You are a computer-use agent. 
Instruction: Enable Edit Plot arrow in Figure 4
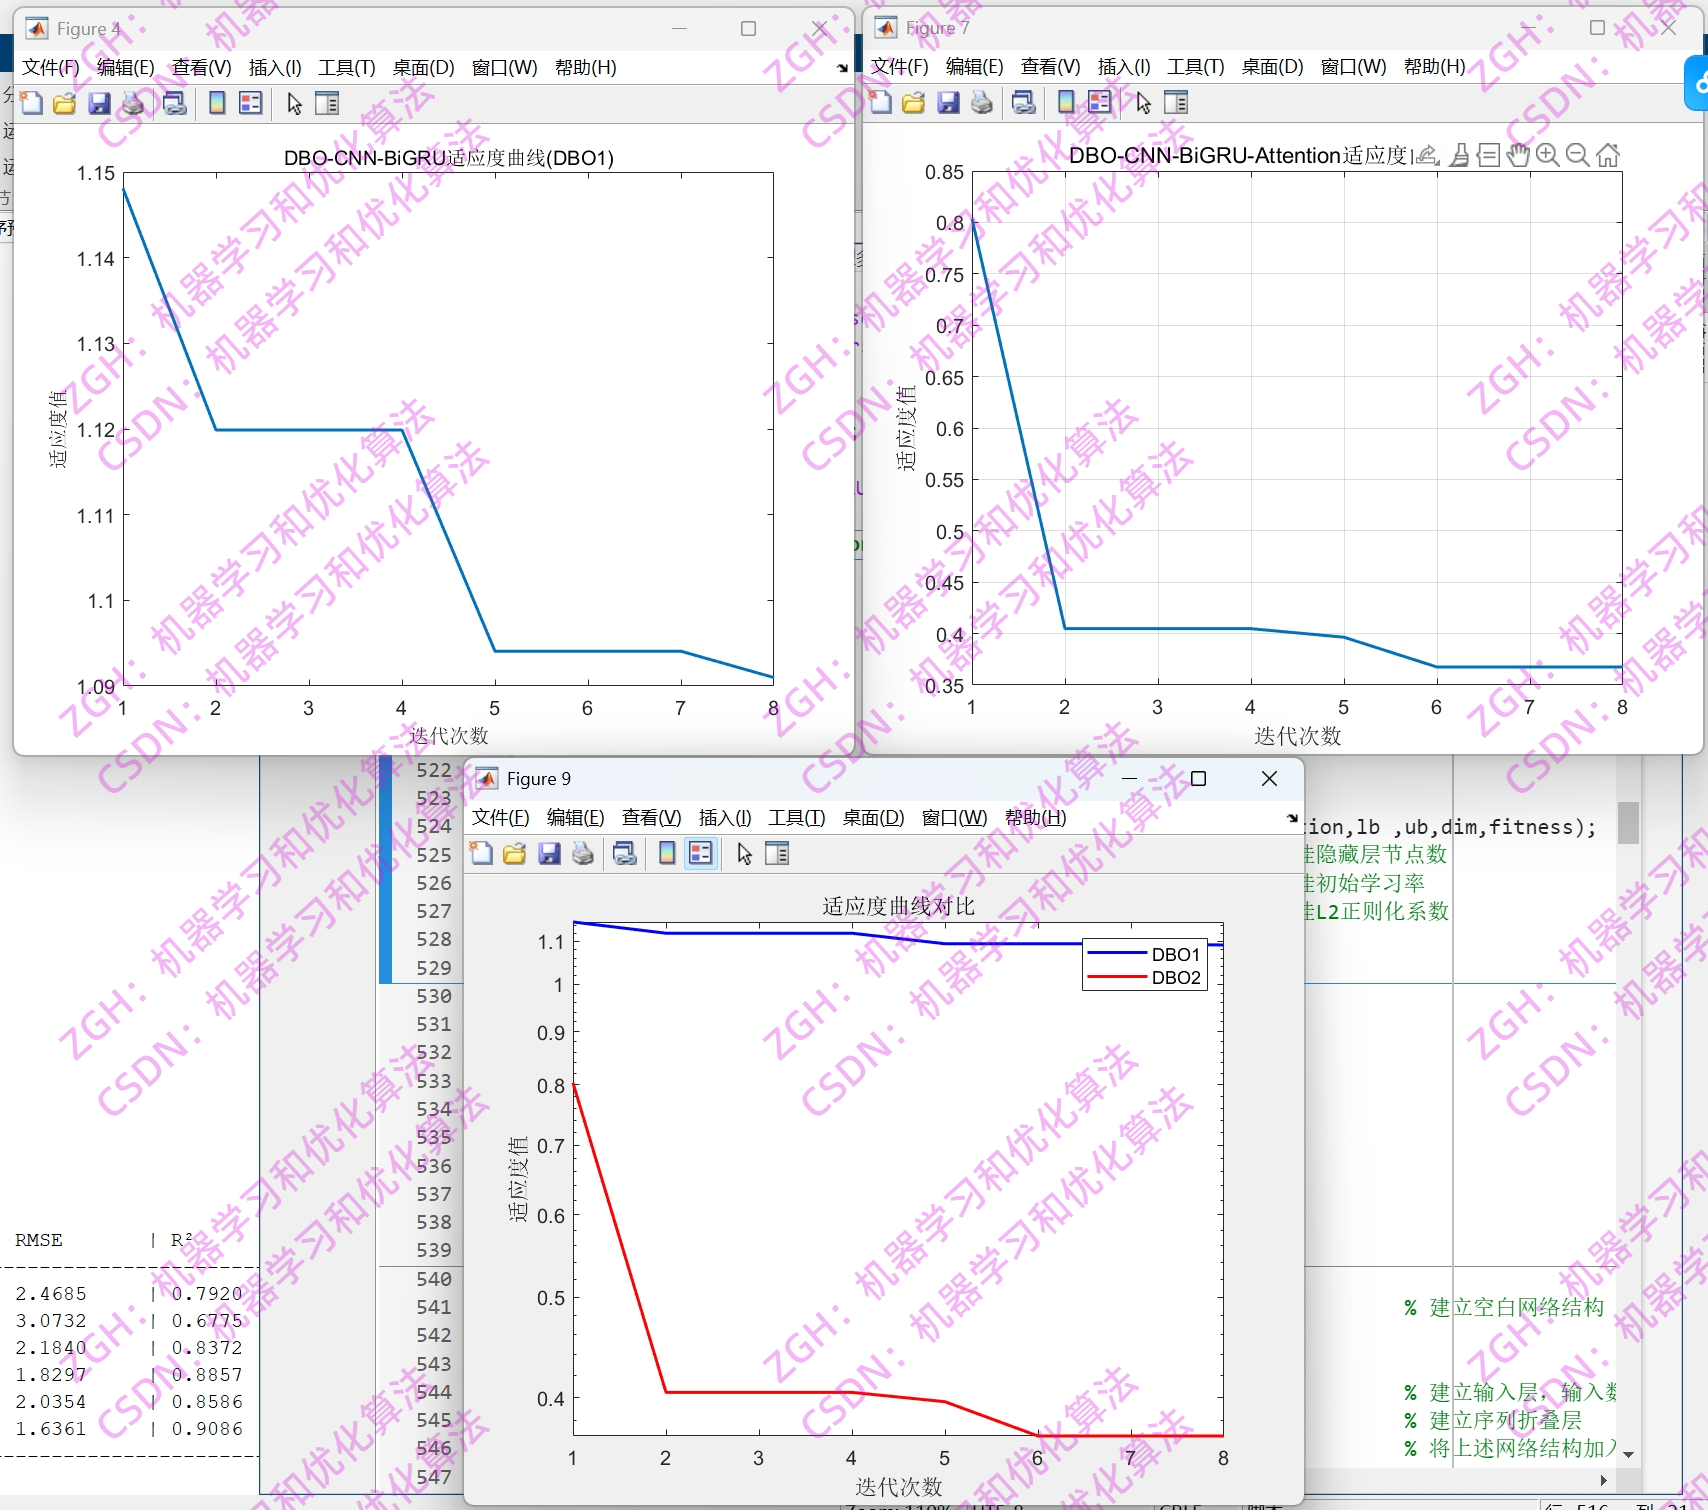(294, 103)
